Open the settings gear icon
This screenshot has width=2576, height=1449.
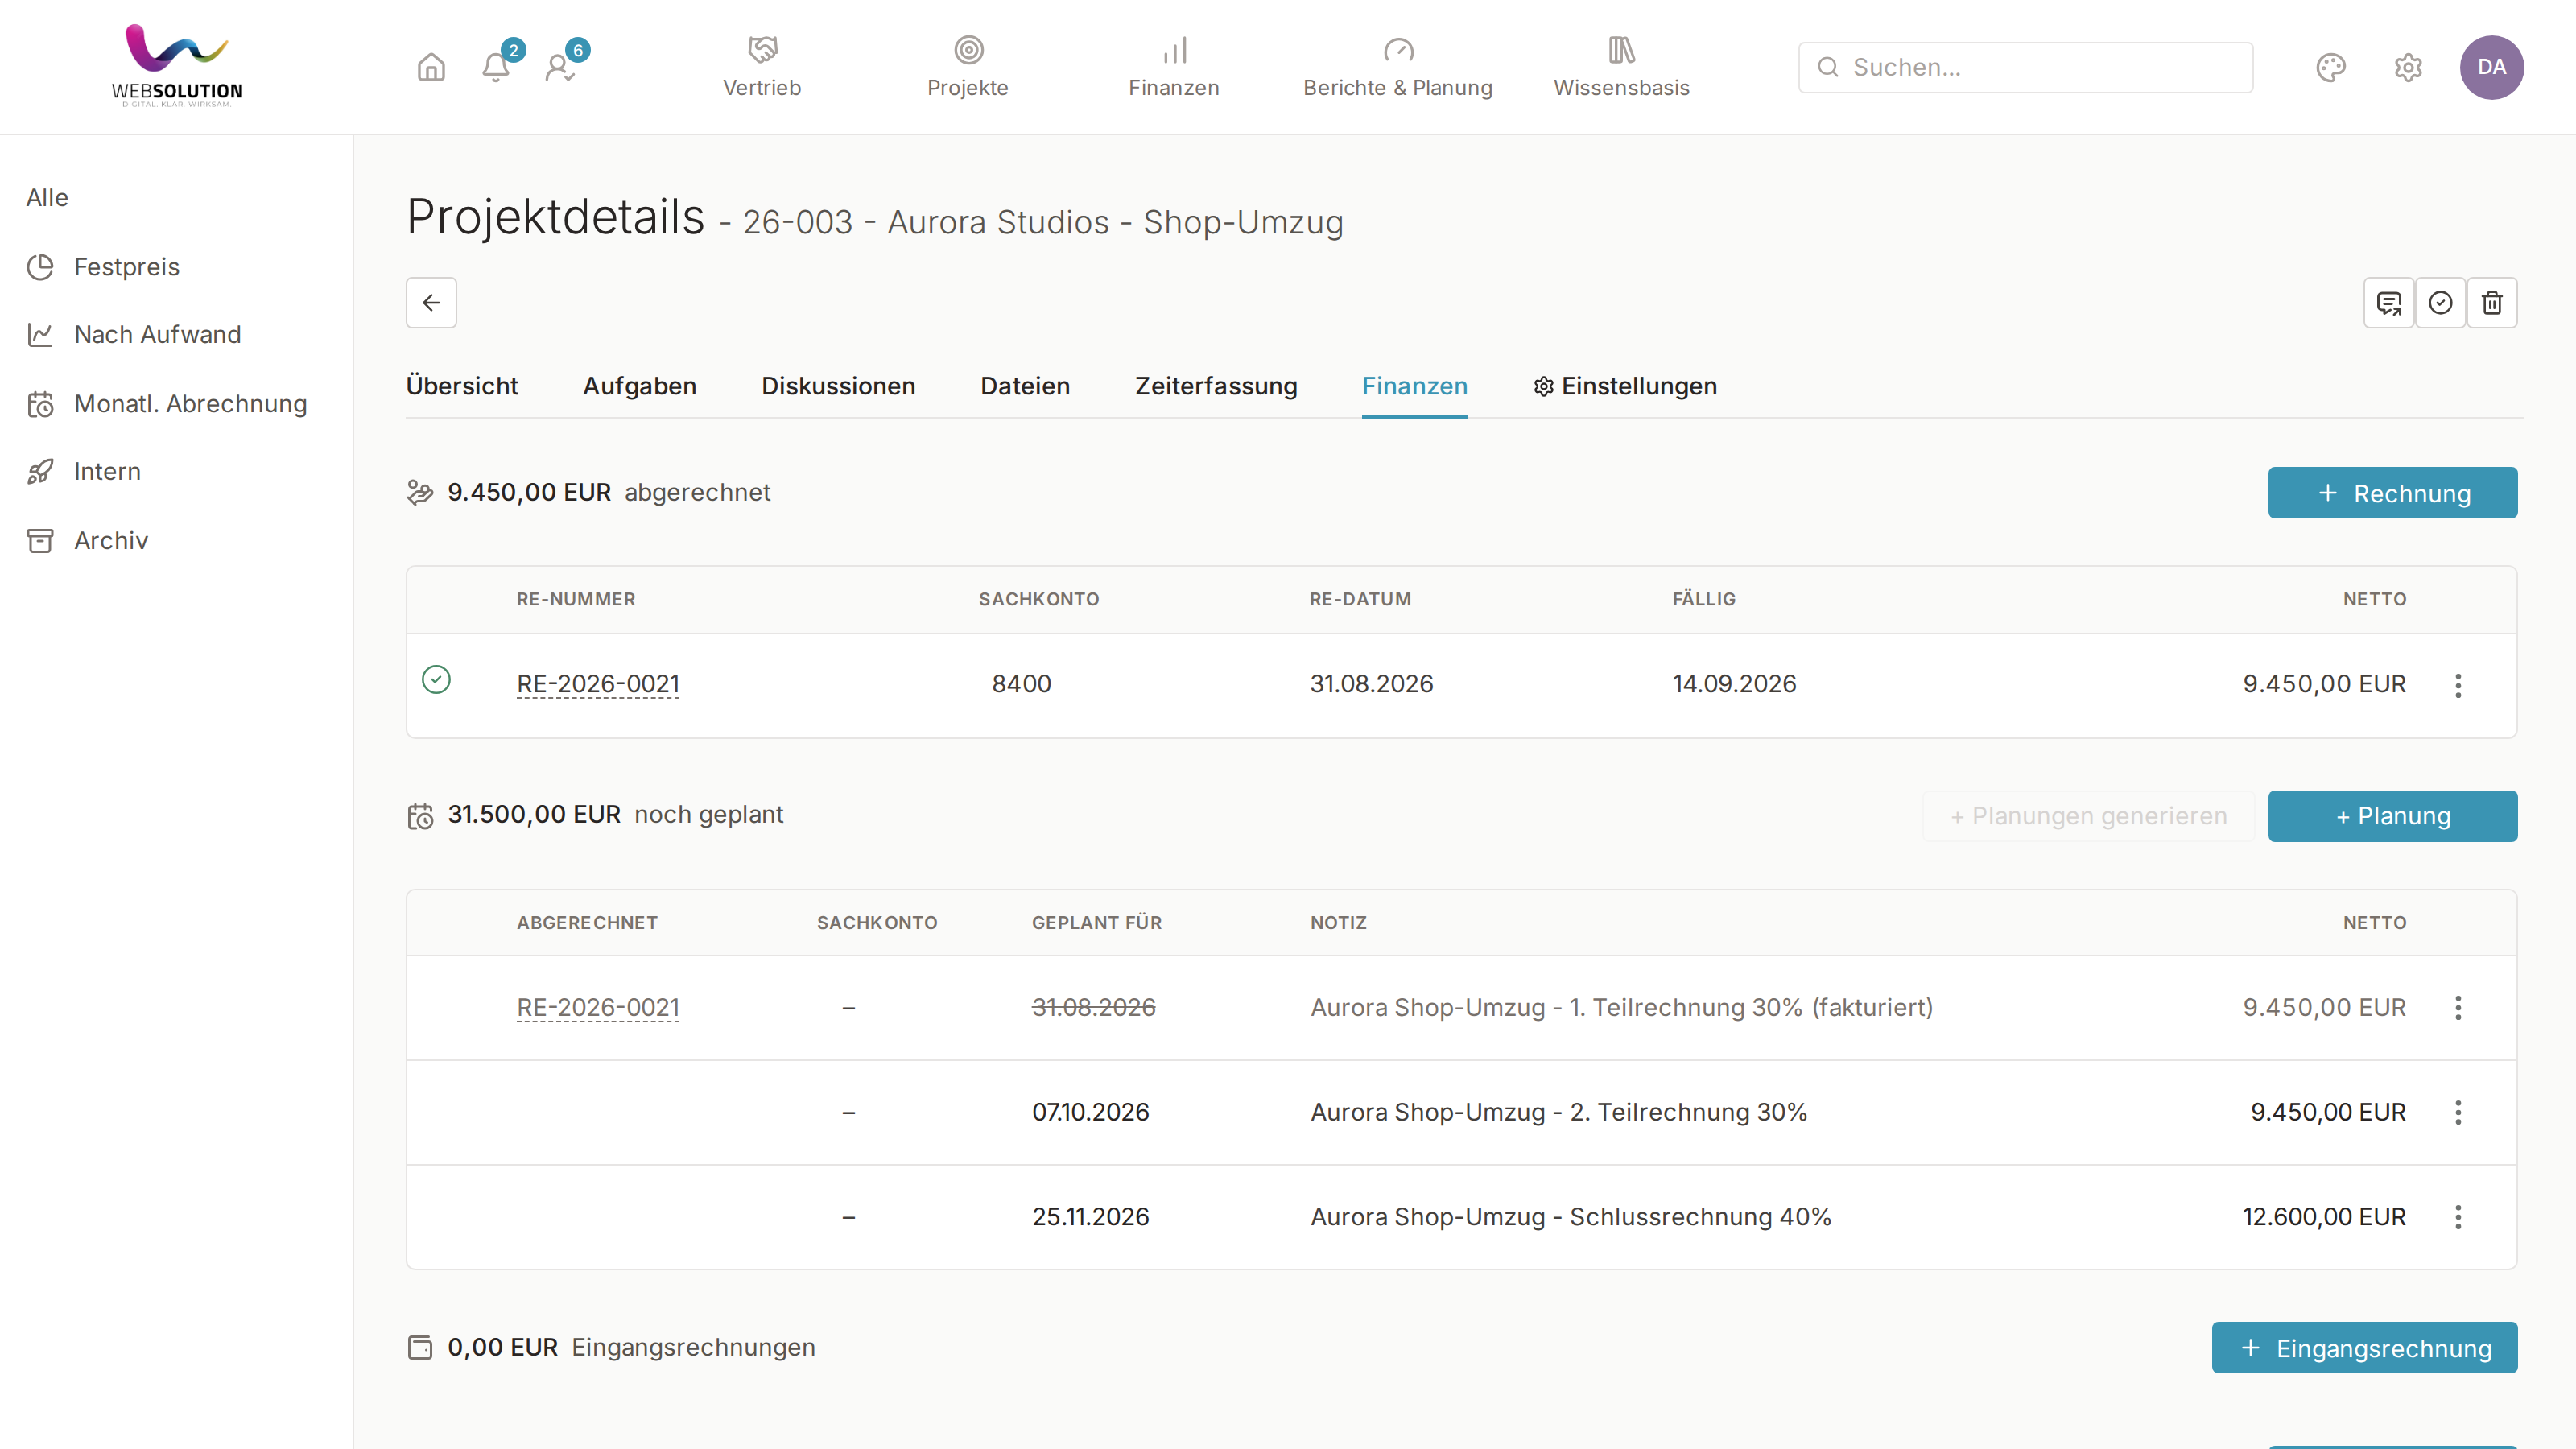point(2408,67)
